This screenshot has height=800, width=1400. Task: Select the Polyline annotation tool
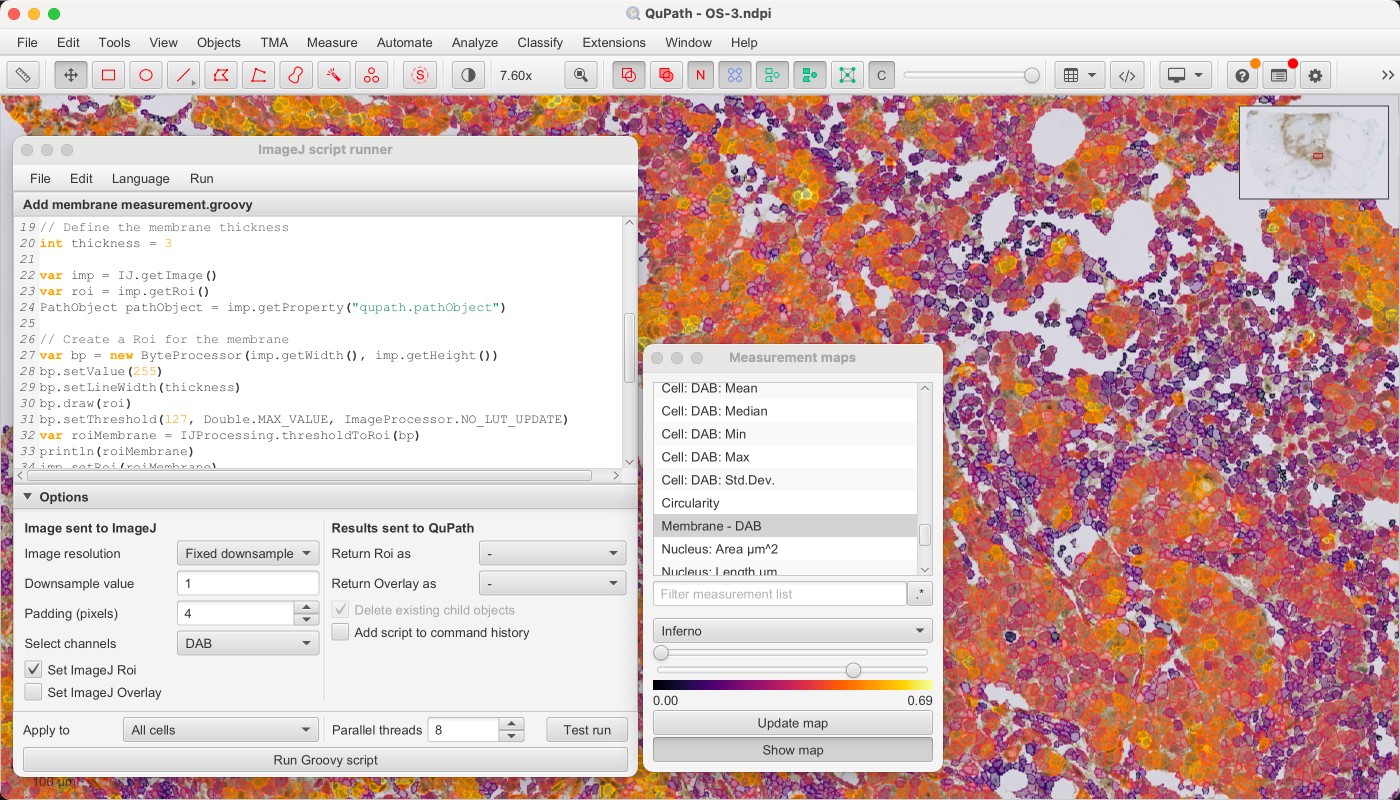coord(258,75)
